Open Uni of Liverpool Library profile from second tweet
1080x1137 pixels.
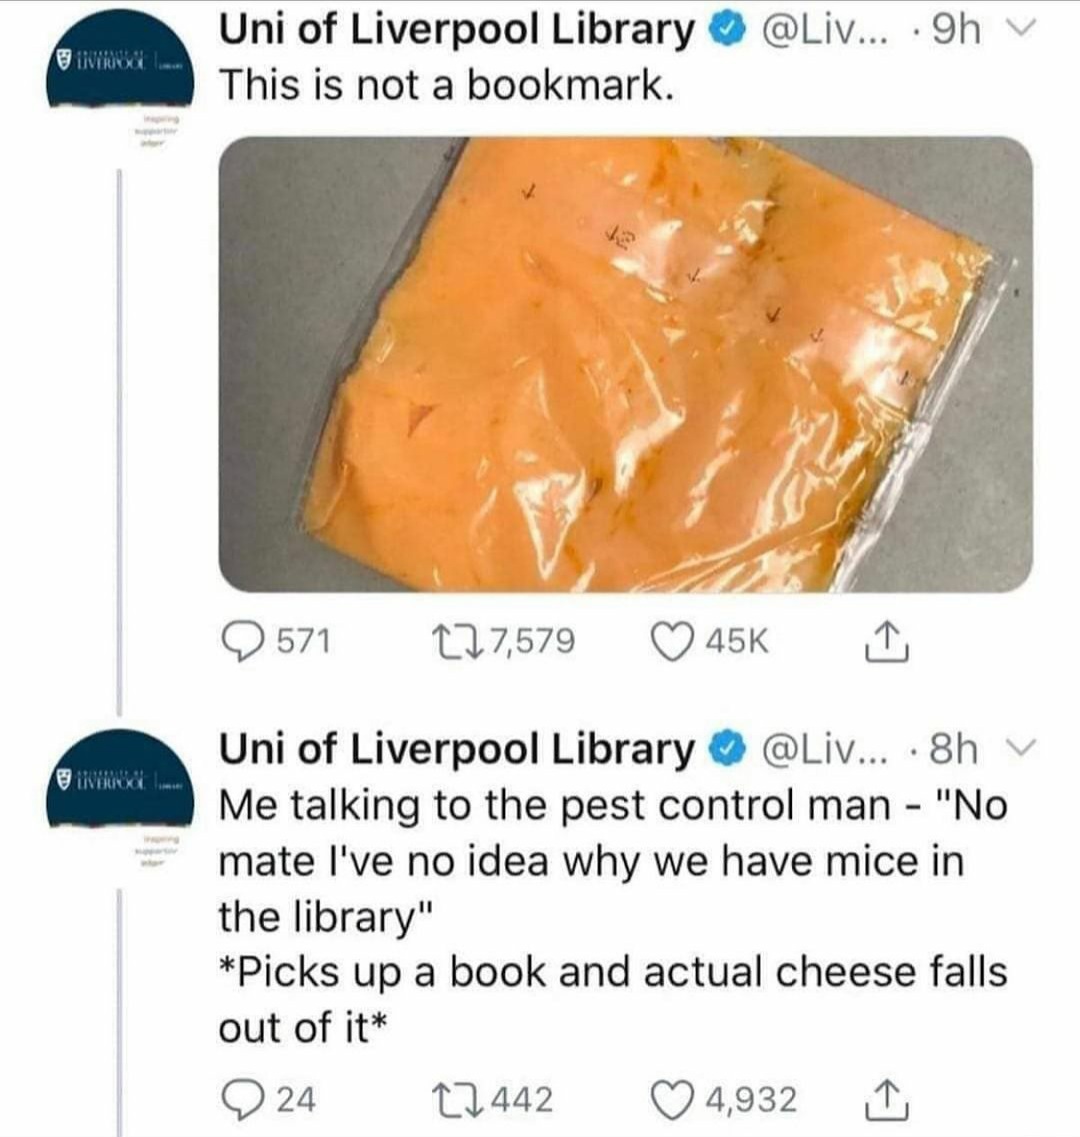457,750
